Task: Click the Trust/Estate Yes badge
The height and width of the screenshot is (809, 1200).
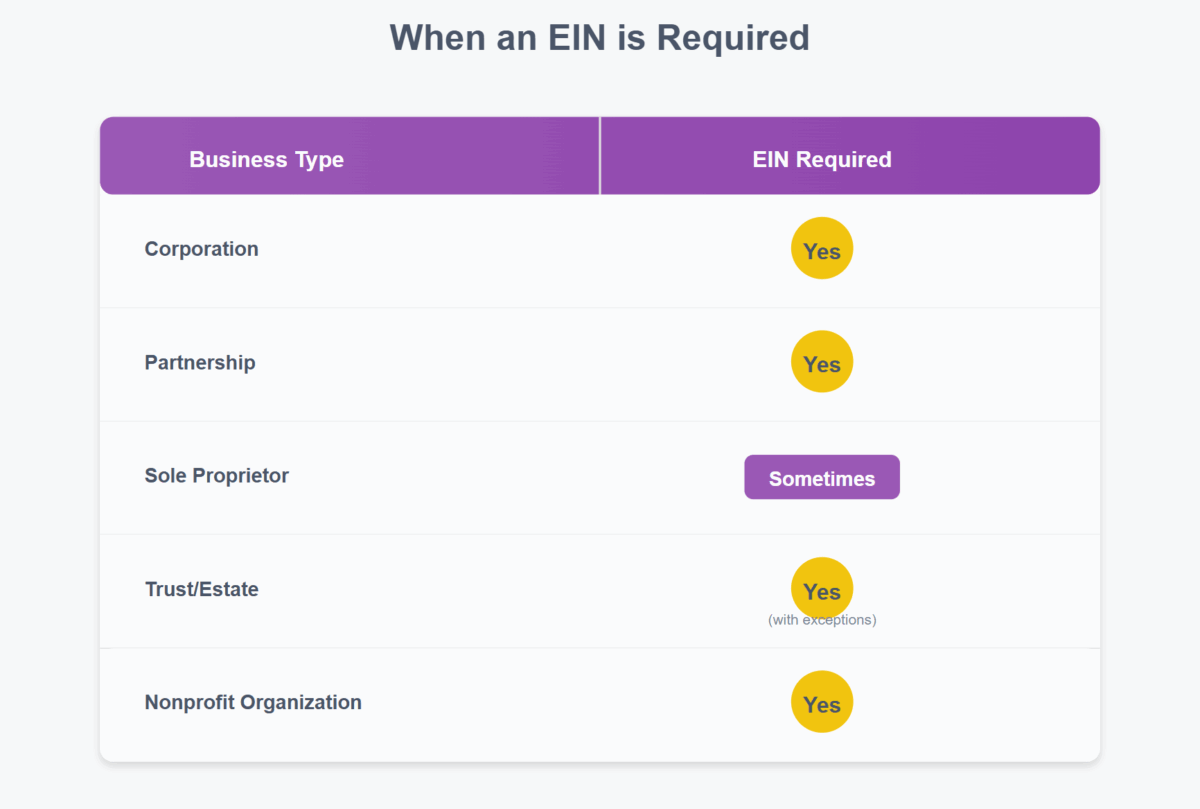Action: [x=822, y=589]
